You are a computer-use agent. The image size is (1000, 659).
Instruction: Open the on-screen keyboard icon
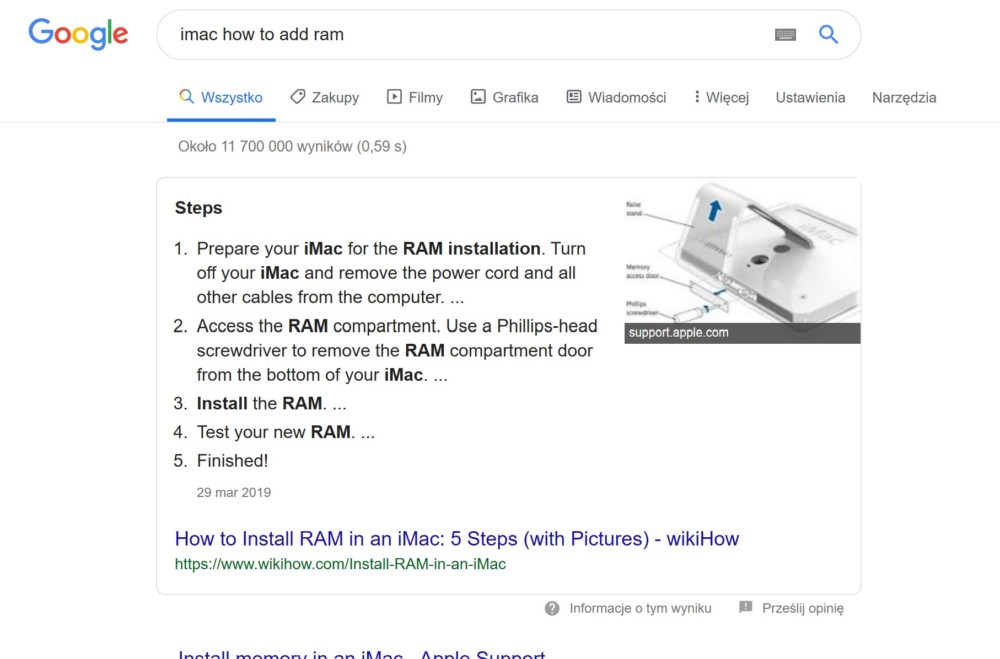pyautogui.click(x=785, y=34)
